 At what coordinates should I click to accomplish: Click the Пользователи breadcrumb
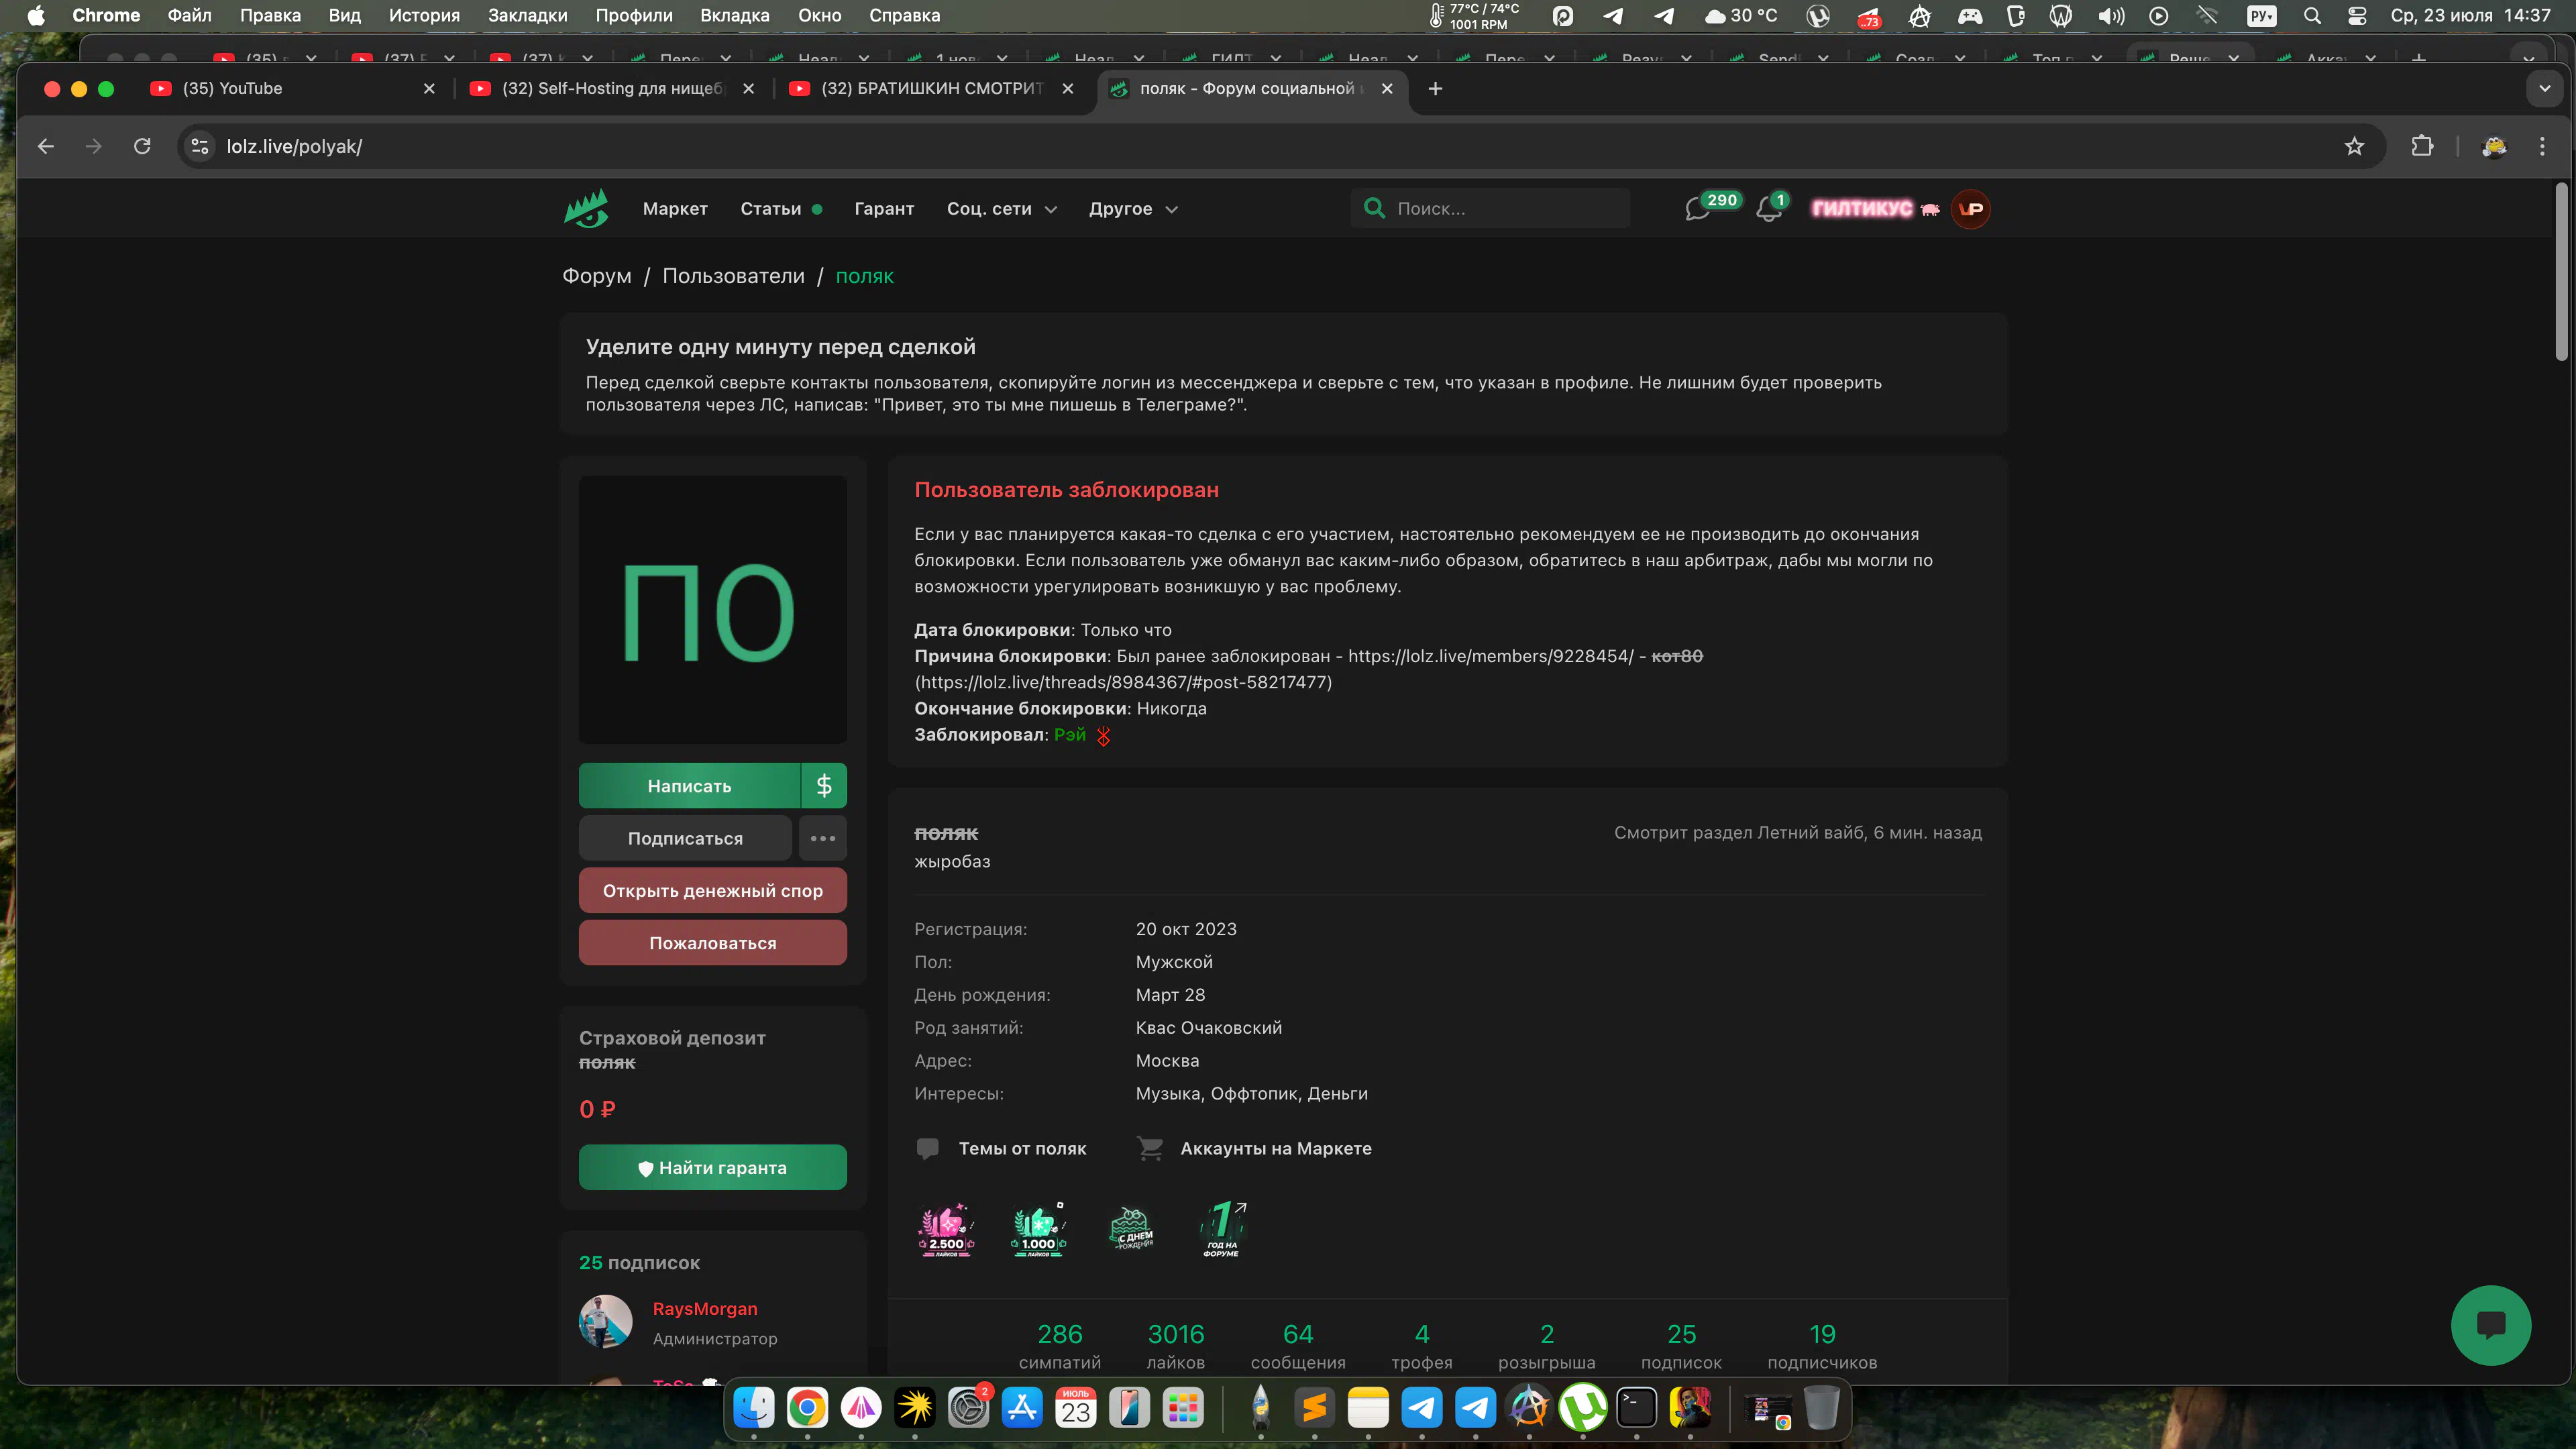733,276
